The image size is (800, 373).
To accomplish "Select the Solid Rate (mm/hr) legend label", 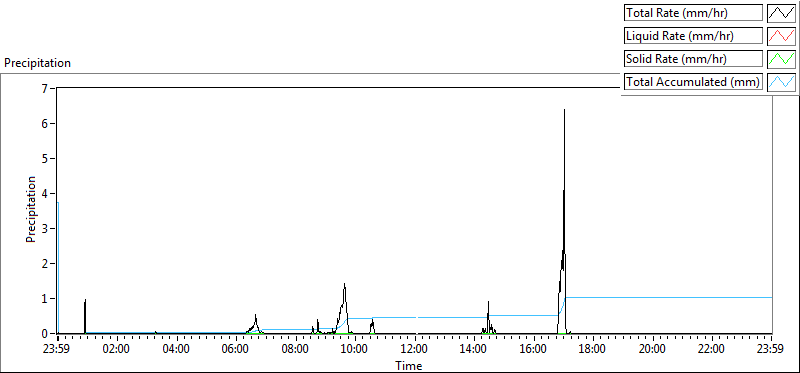I will tap(694, 59).
